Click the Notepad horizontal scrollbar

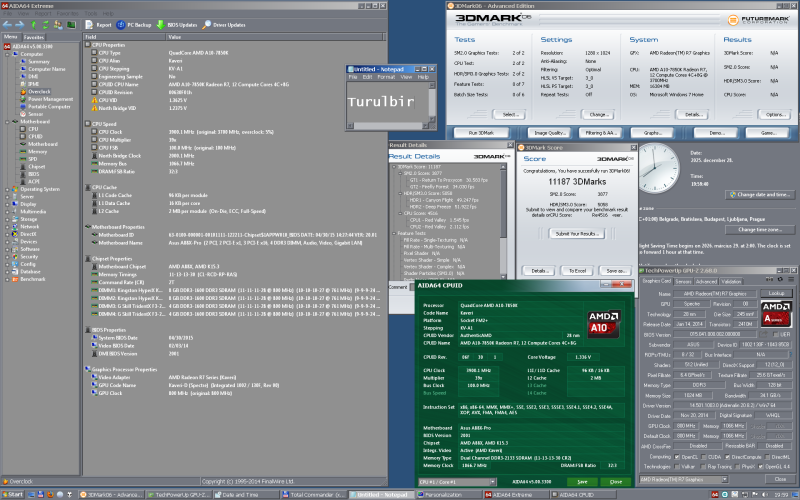click(389, 126)
